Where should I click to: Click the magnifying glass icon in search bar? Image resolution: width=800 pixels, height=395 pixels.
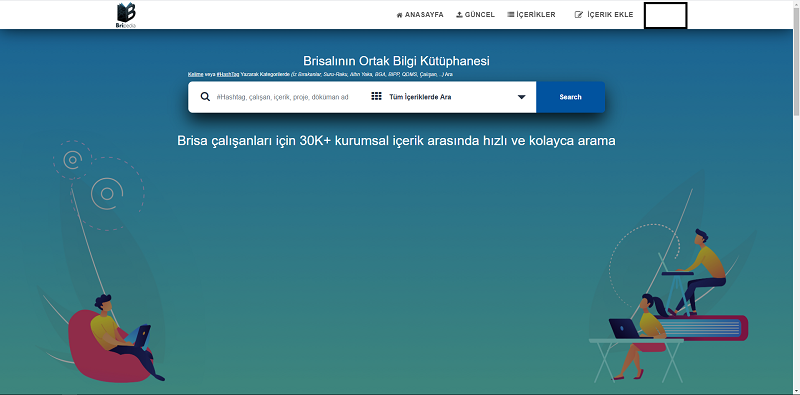coord(205,97)
